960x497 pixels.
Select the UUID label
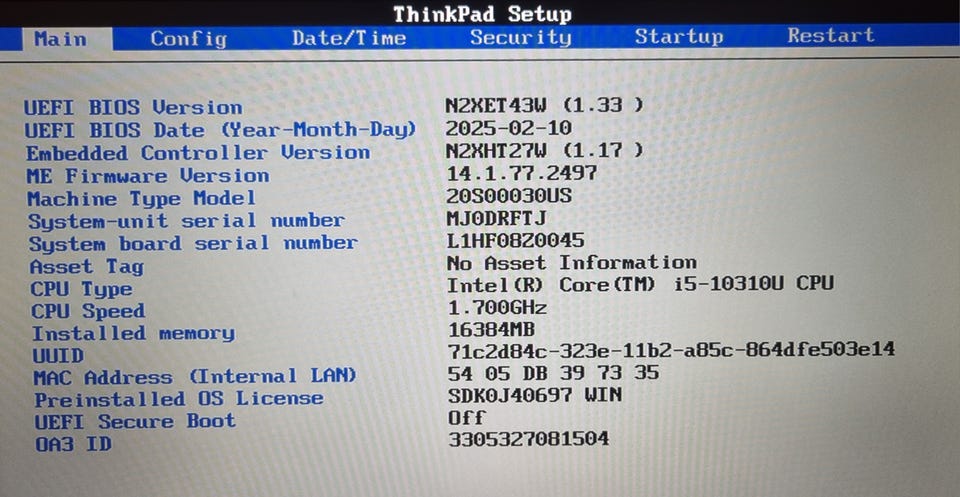[58, 356]
